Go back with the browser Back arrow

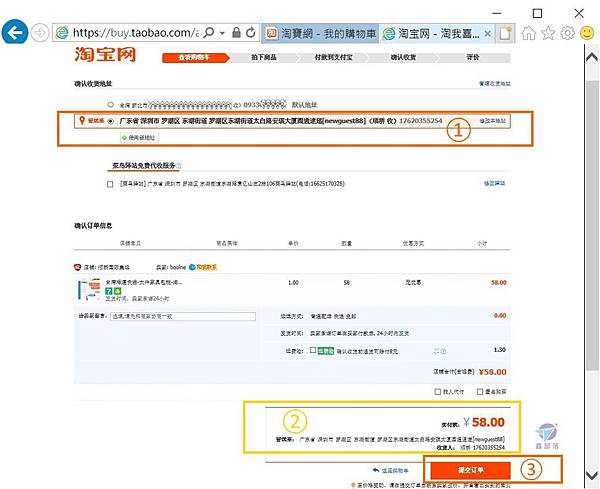15,33
